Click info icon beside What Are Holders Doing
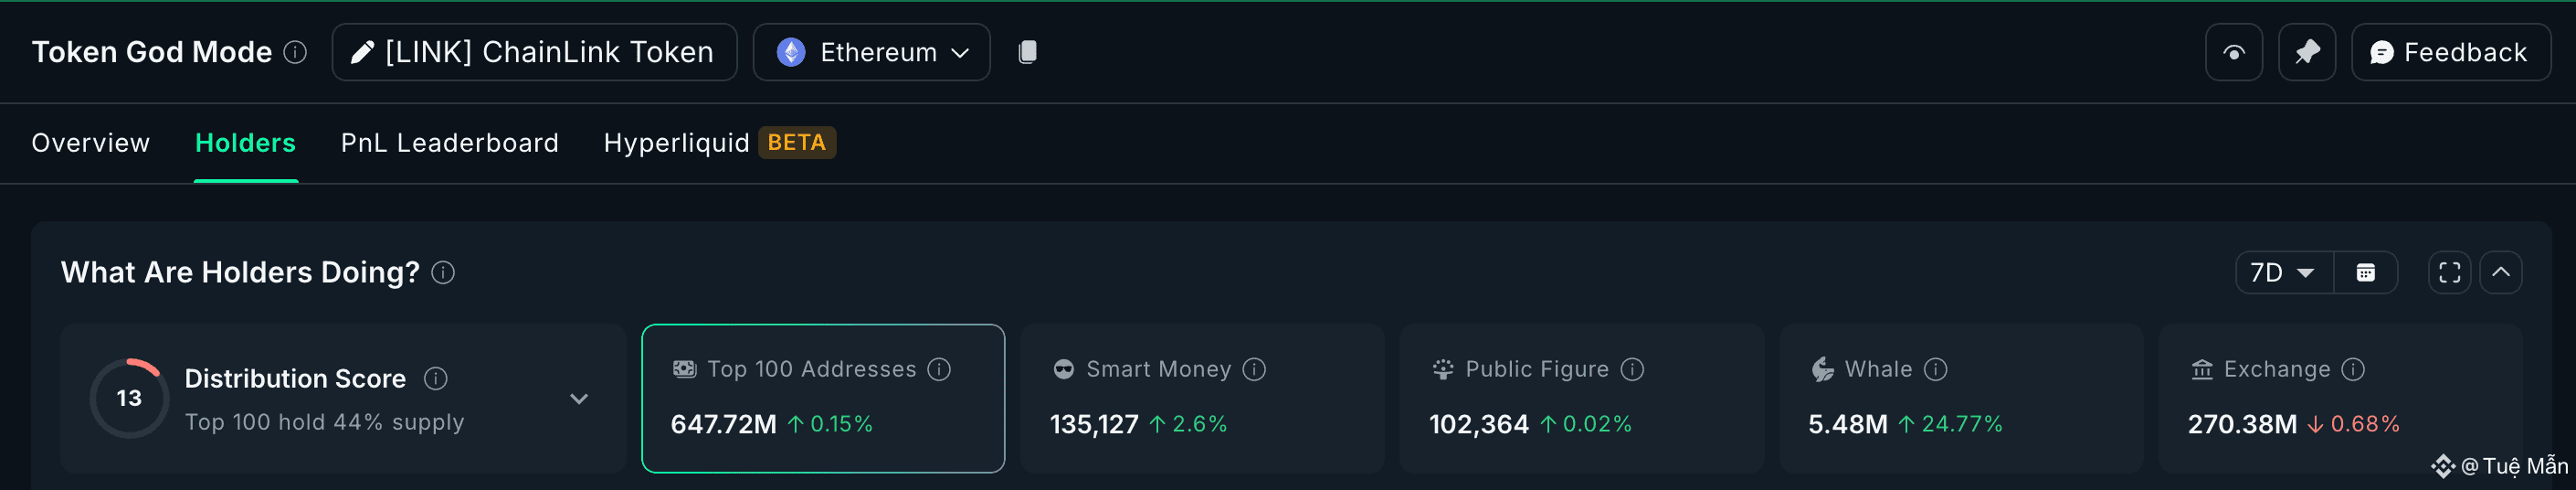Image resolution: width=2576 pixels, height=490 pixels. 443,273
